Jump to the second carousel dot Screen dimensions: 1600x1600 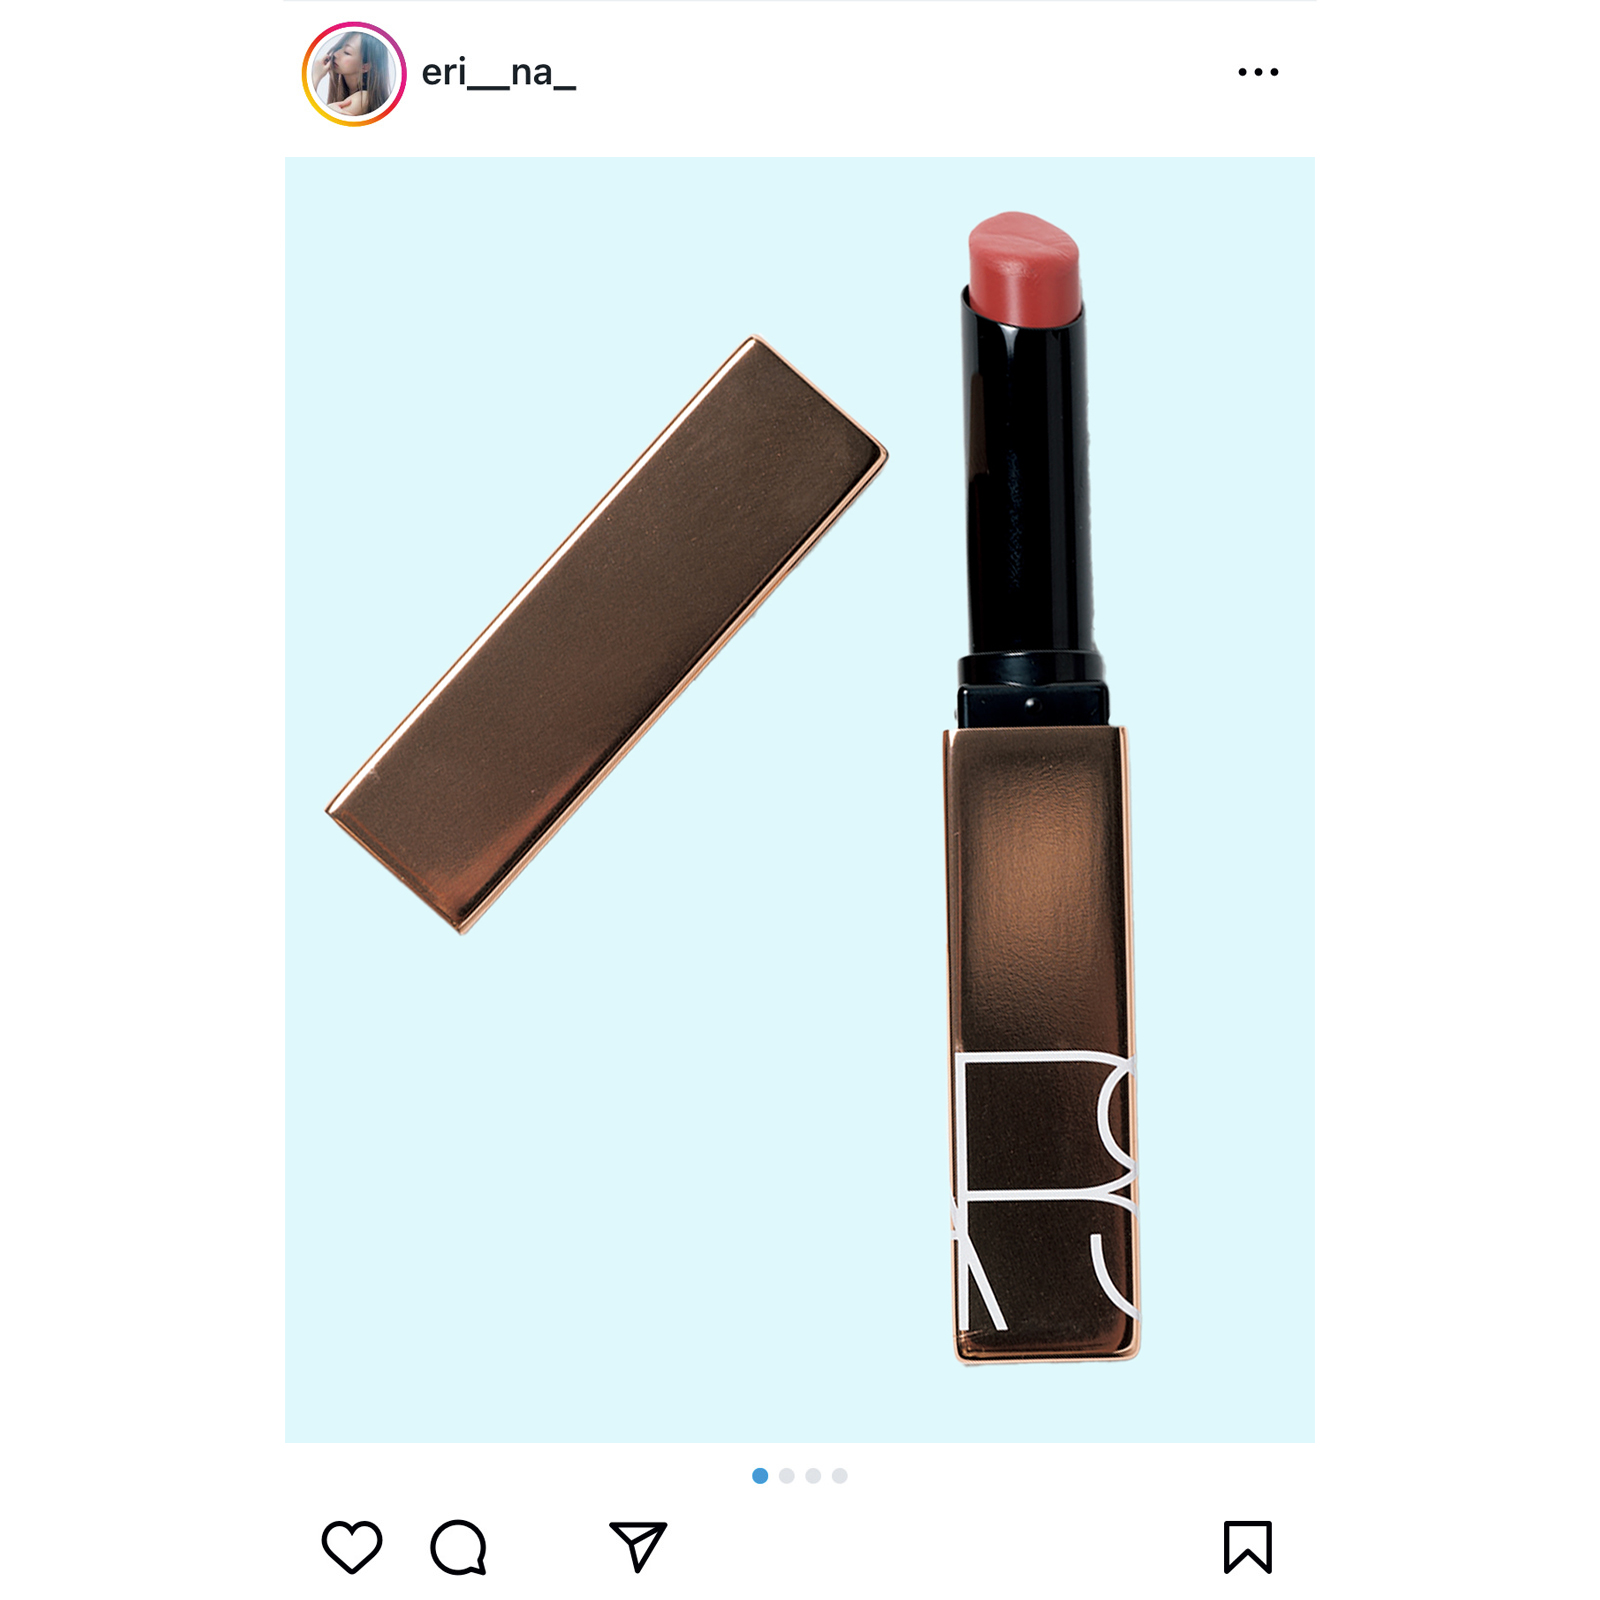[x=787, y=1475]
